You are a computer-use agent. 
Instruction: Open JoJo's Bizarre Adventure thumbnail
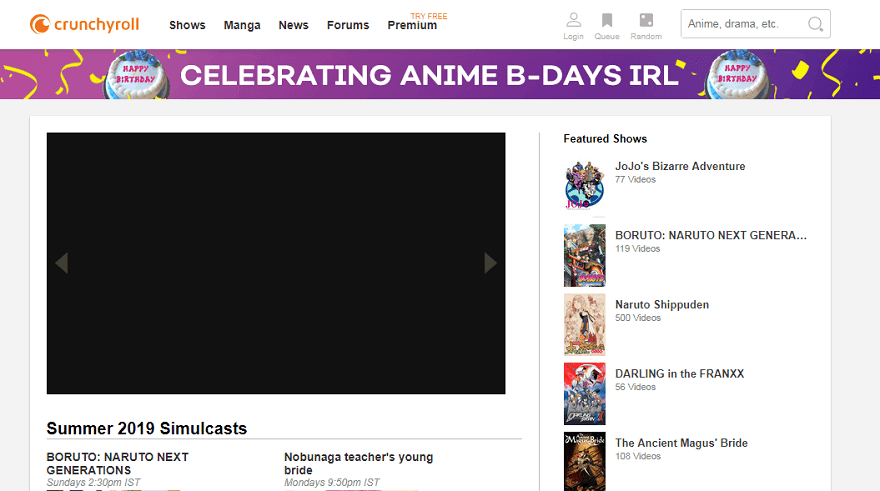[584, 186]
